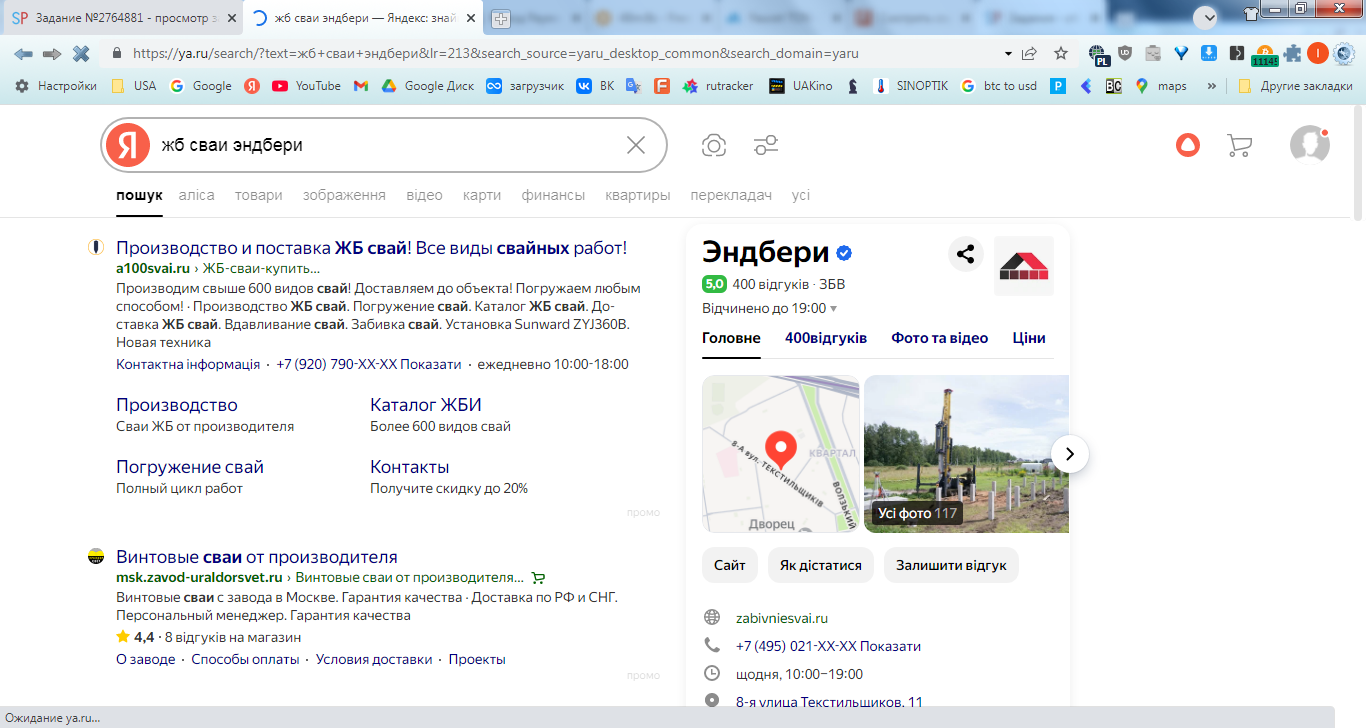Select the 'відео' search tab
The image size is (1366, 728).
click(x=424, y=195)
